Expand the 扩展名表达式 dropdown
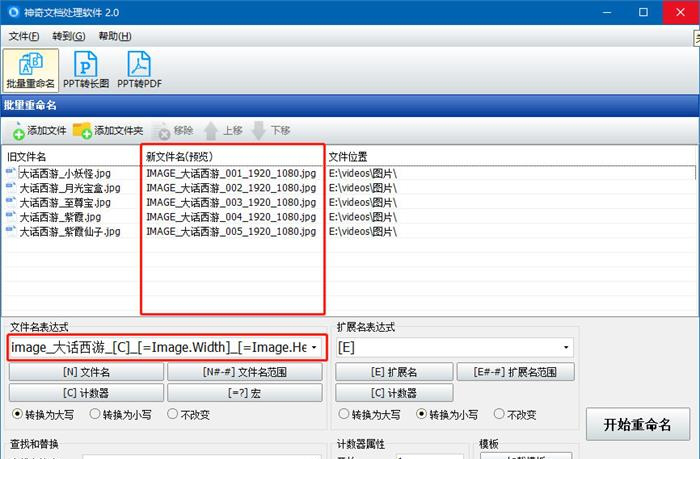 [x=567, y=348]
